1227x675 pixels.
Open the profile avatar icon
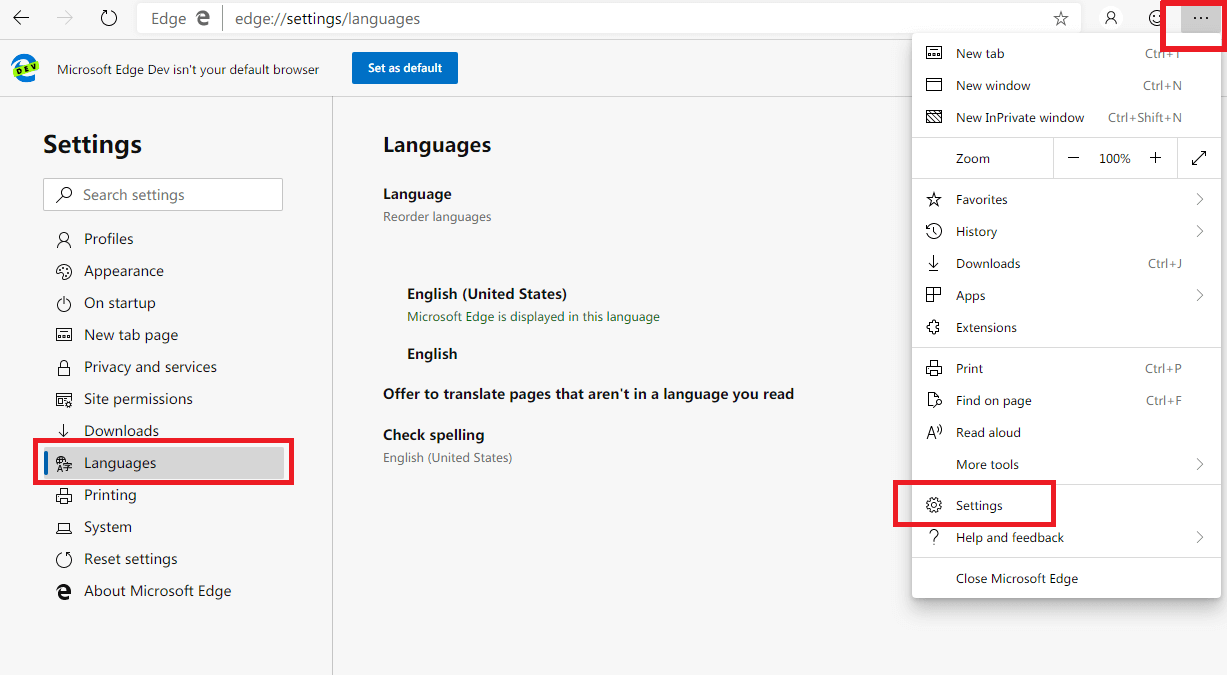(x=1111, y=18)
